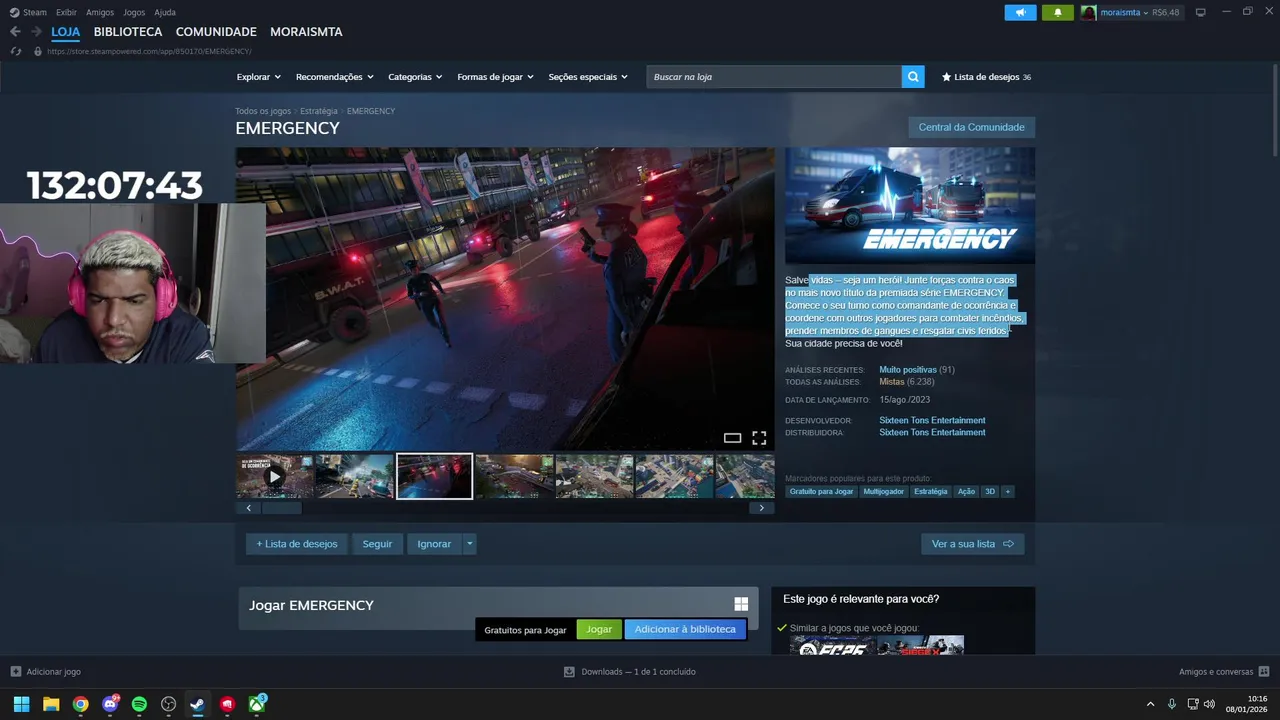Screen dimensions: 1280x720
Task: Open the Amigos menu
Action: tap(100, 12)
